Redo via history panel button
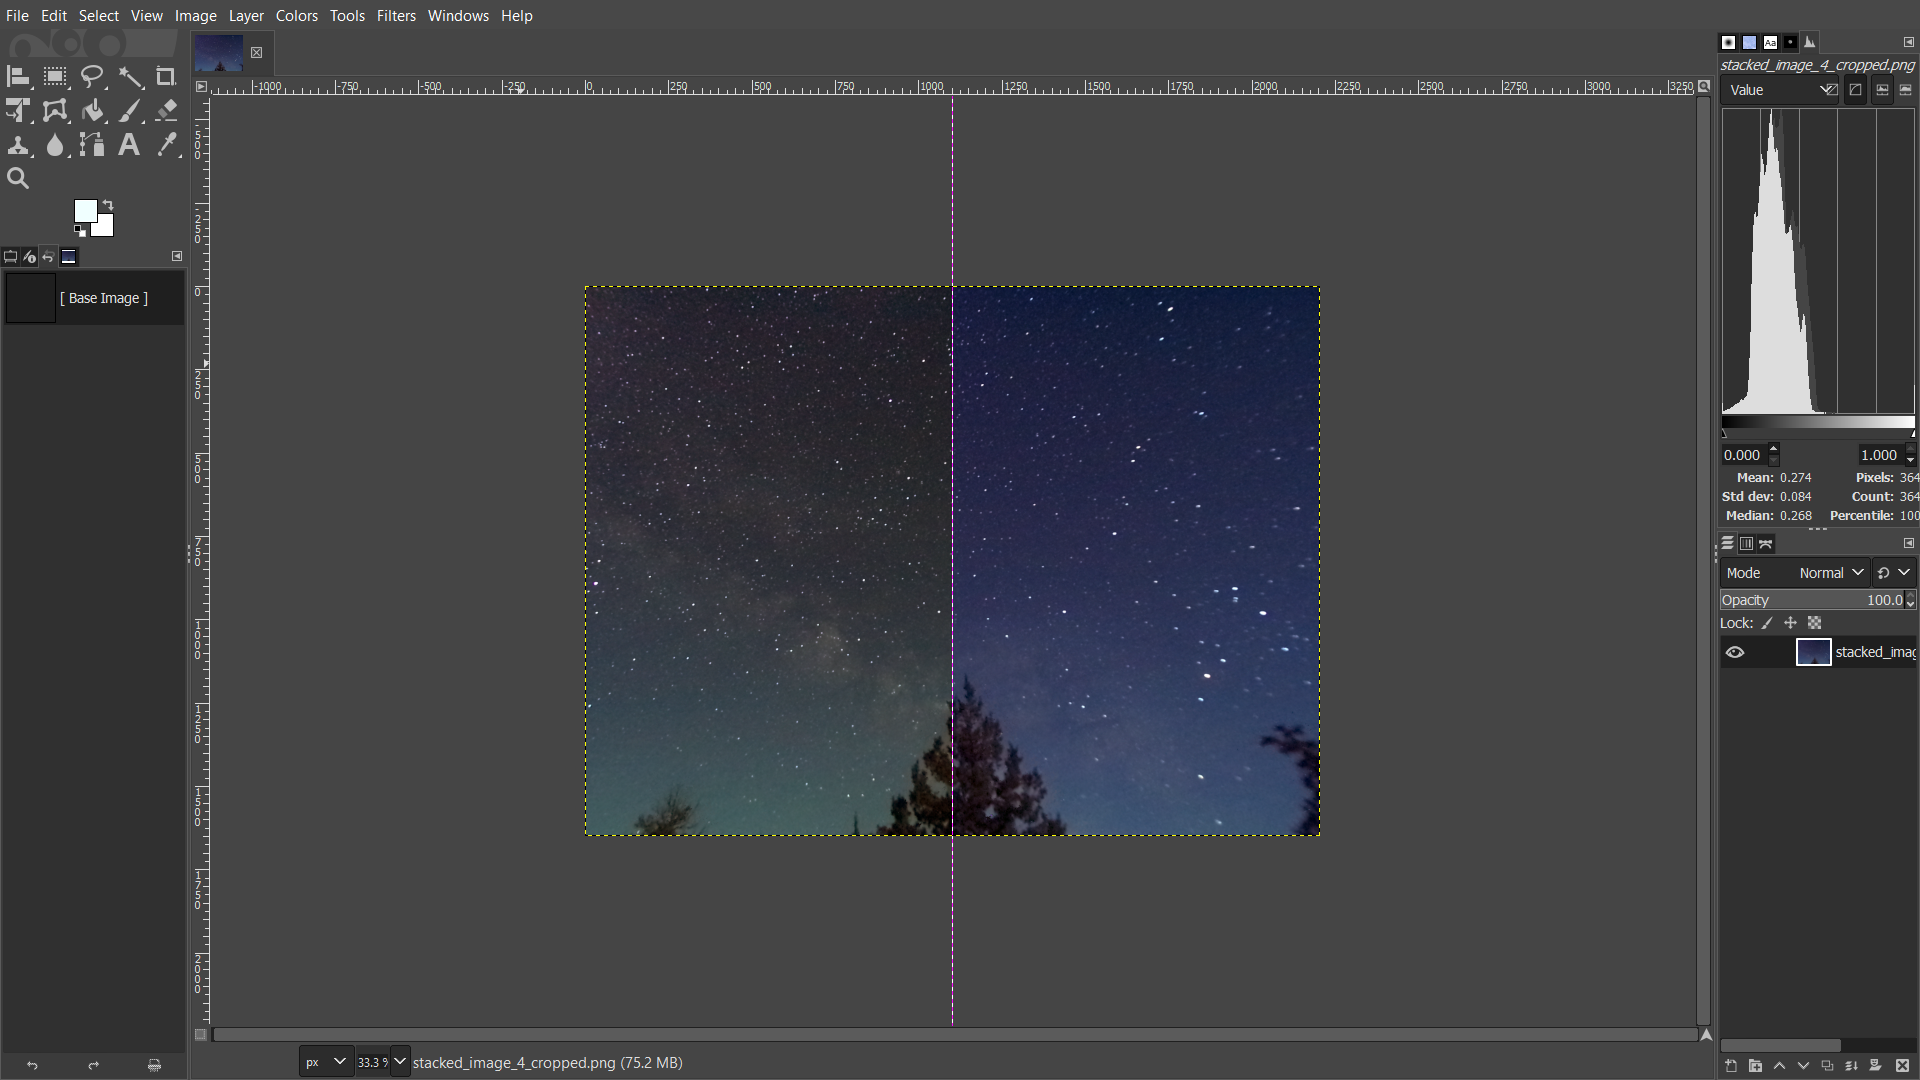Screen dimensions: 1920x1080 [x=93, y=1065]
